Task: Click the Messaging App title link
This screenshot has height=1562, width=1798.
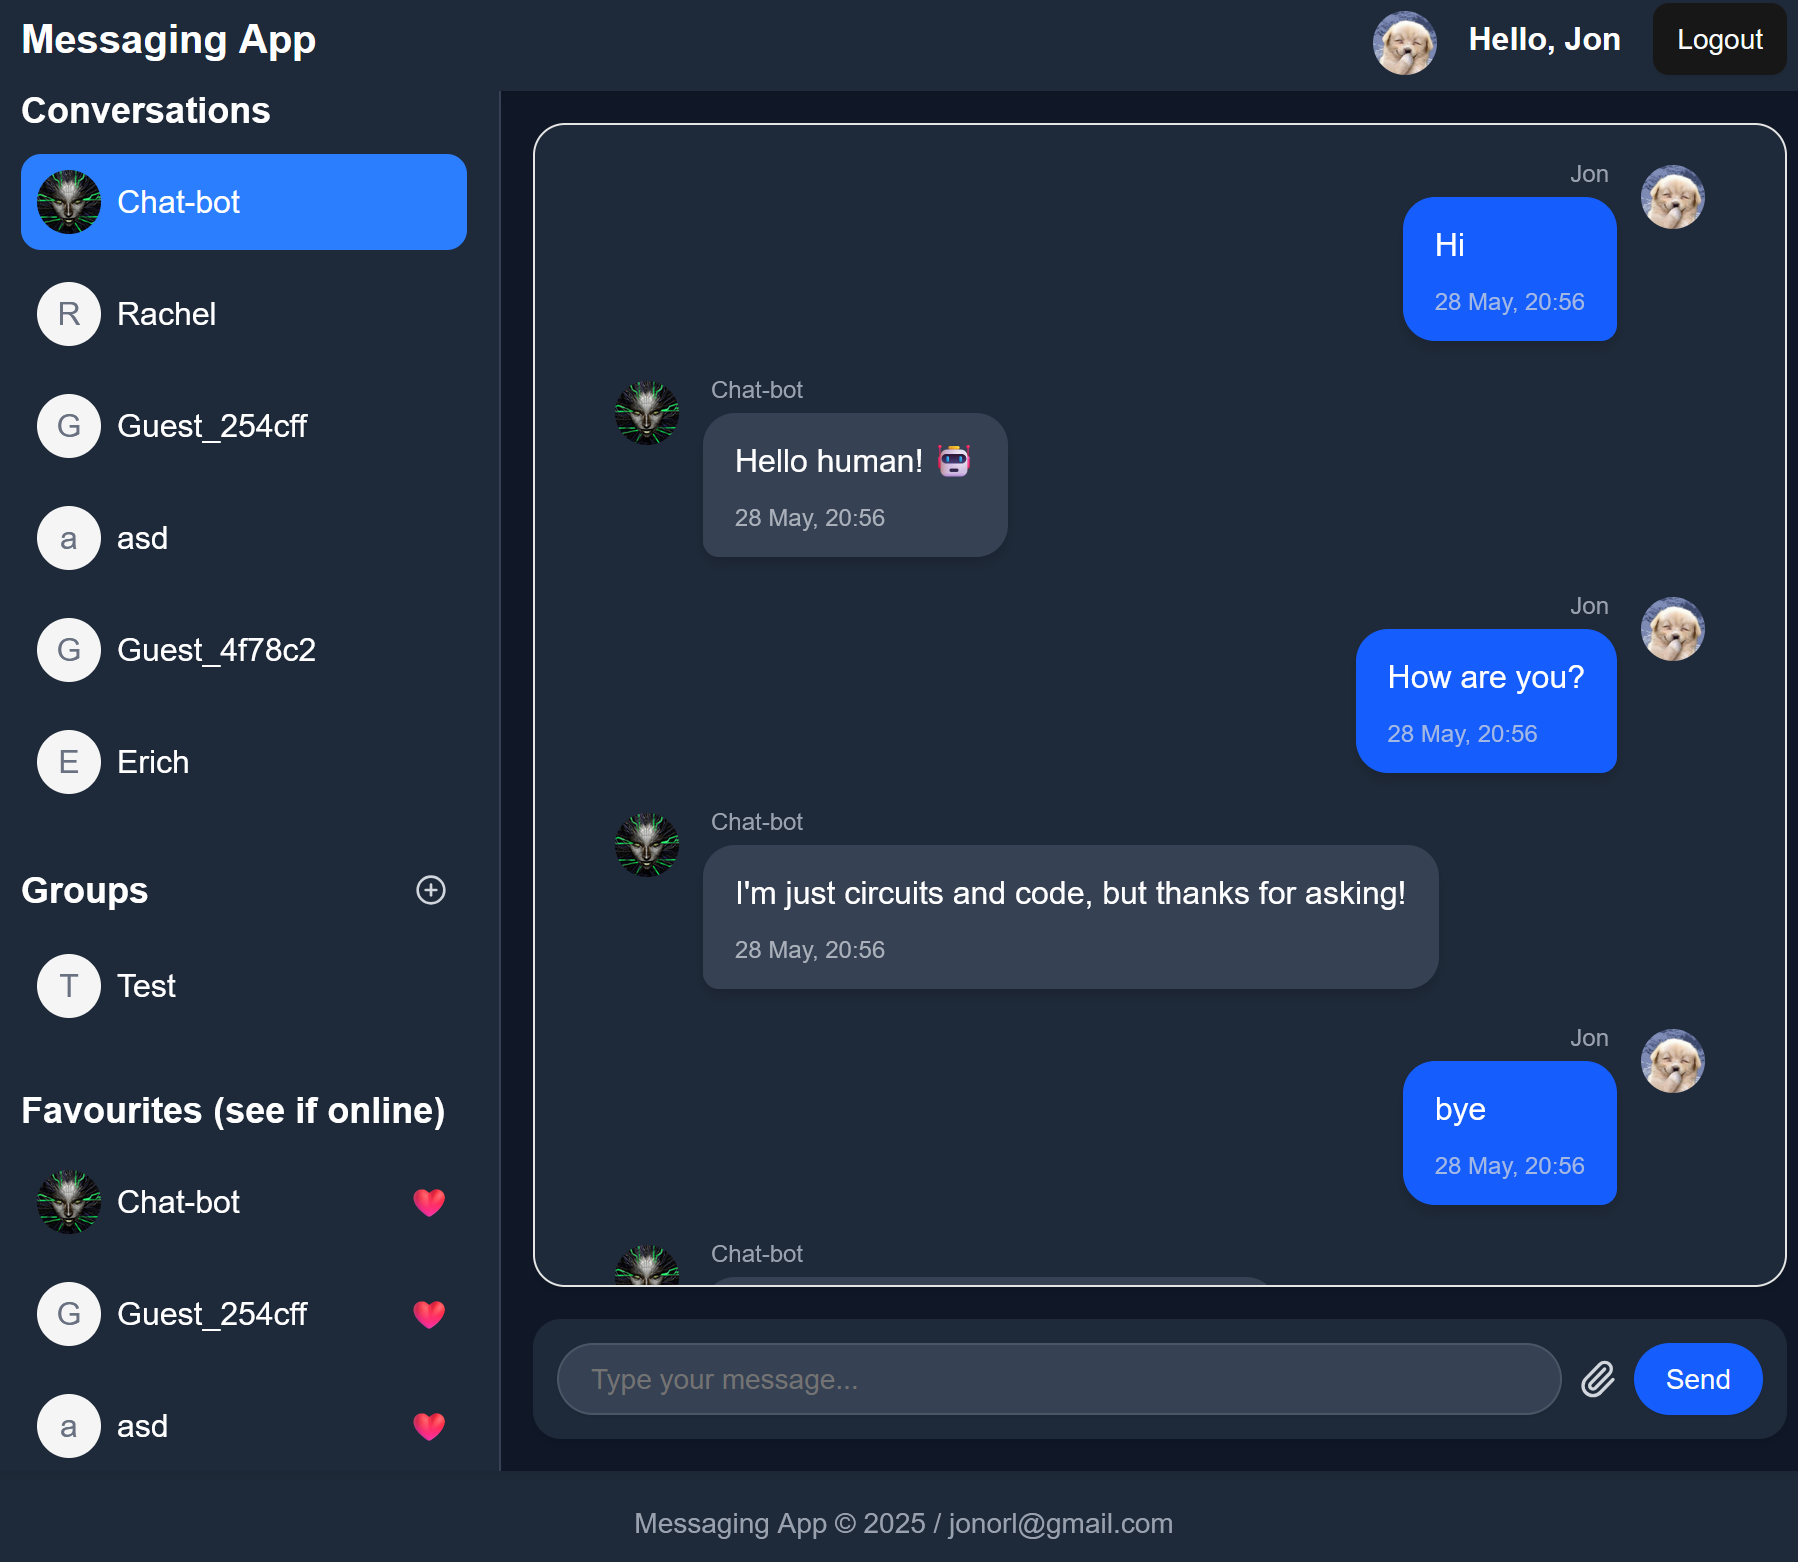Action: point(169,40)
